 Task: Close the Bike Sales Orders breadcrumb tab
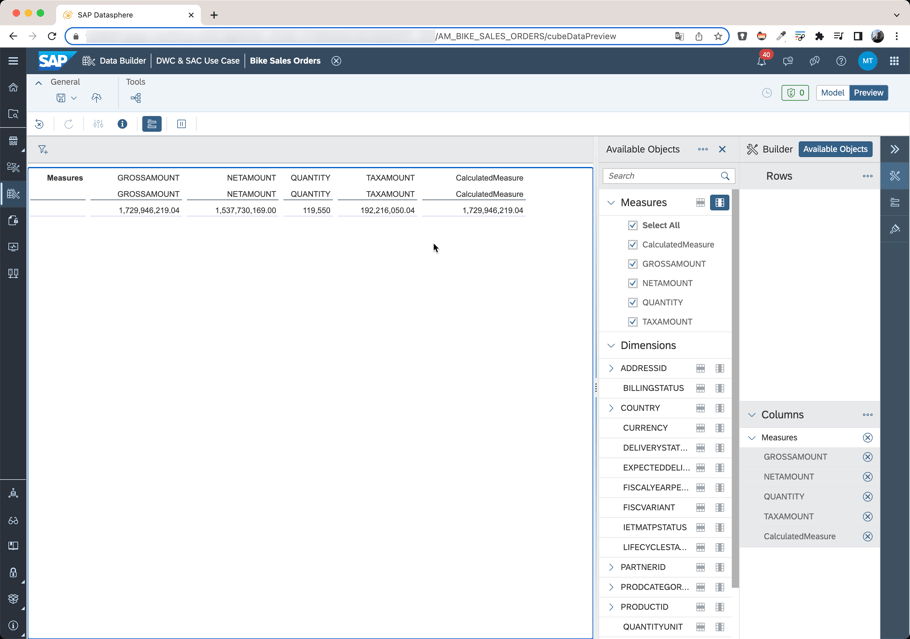point(336,61)
